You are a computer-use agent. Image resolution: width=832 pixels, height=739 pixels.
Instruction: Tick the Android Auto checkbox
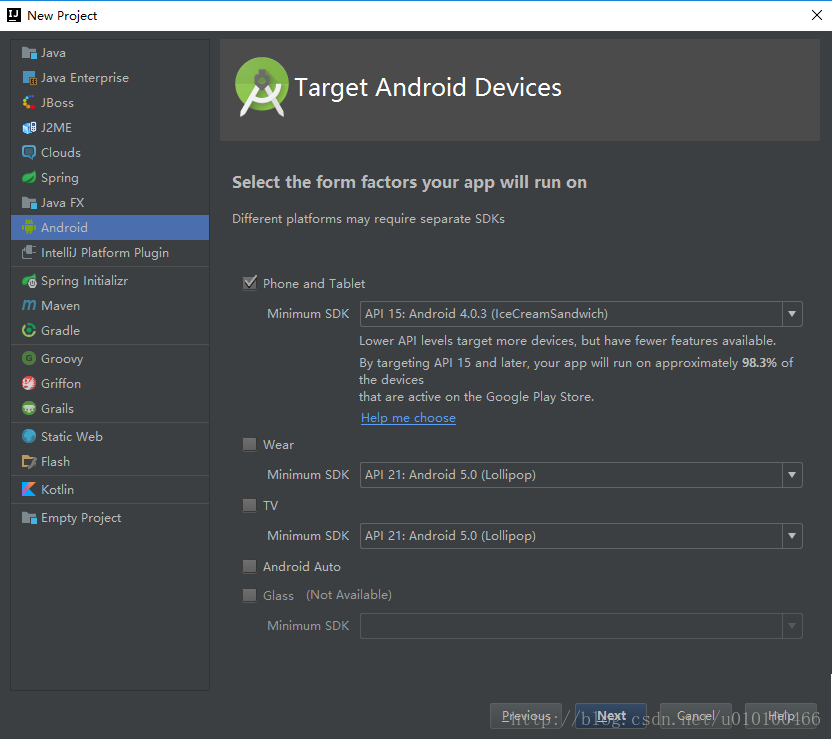(x=250, y=567)
